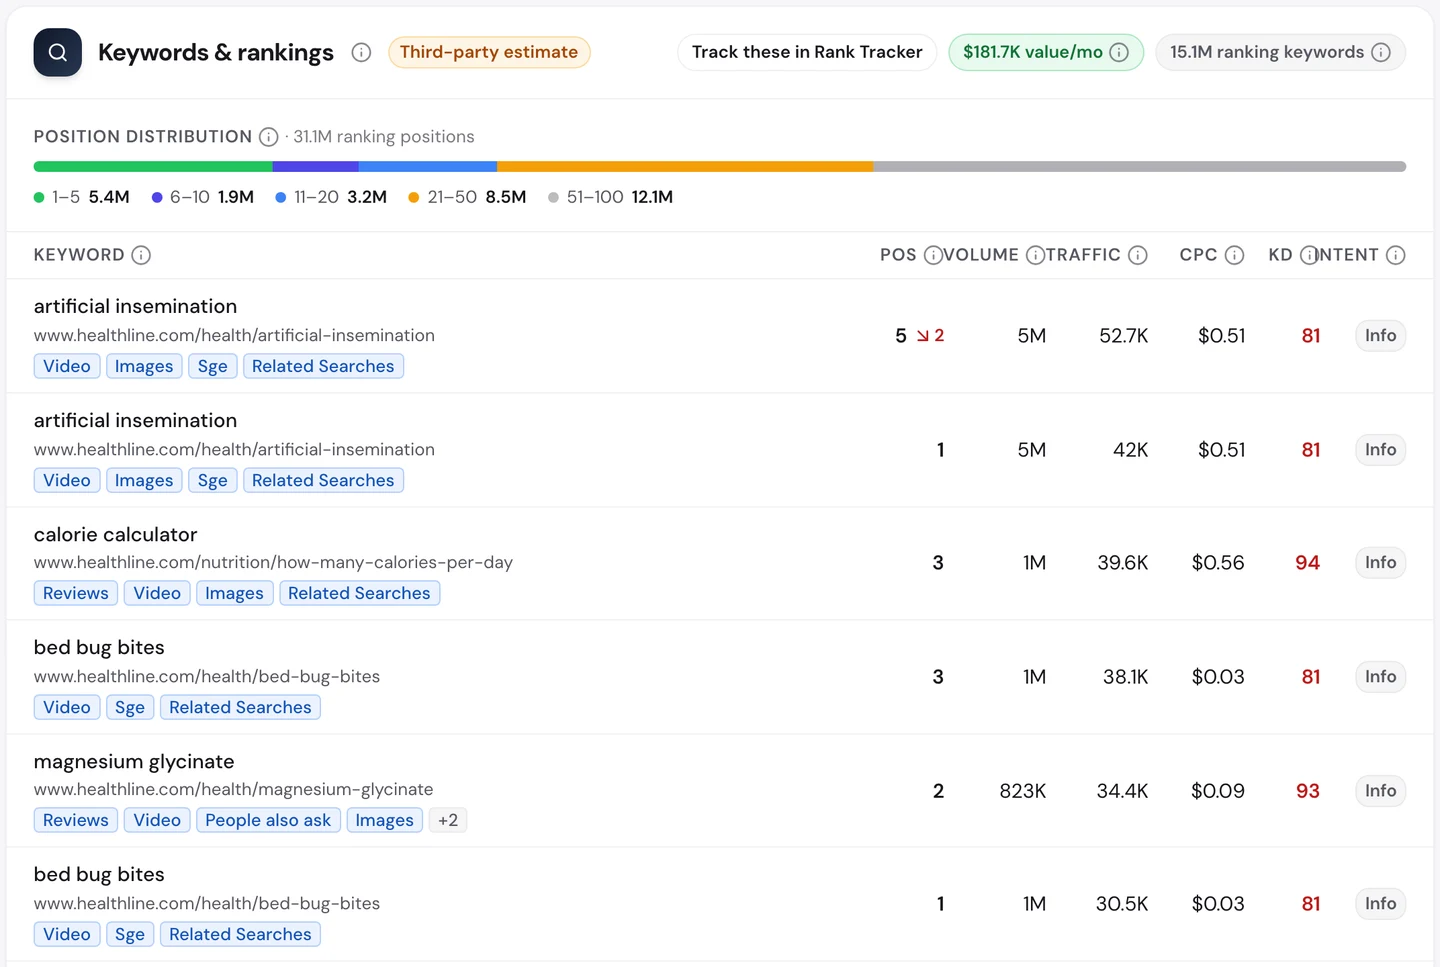Click the Third-party estimate badge

click(489, 52)
